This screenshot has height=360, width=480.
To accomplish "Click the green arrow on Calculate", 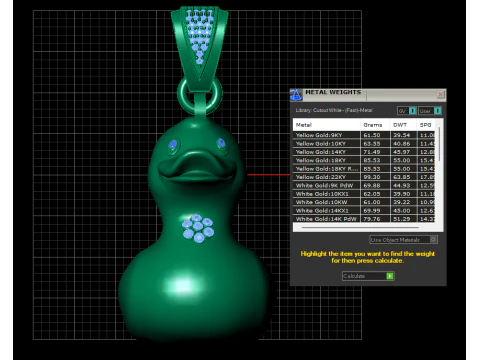I will click(390, 276).
